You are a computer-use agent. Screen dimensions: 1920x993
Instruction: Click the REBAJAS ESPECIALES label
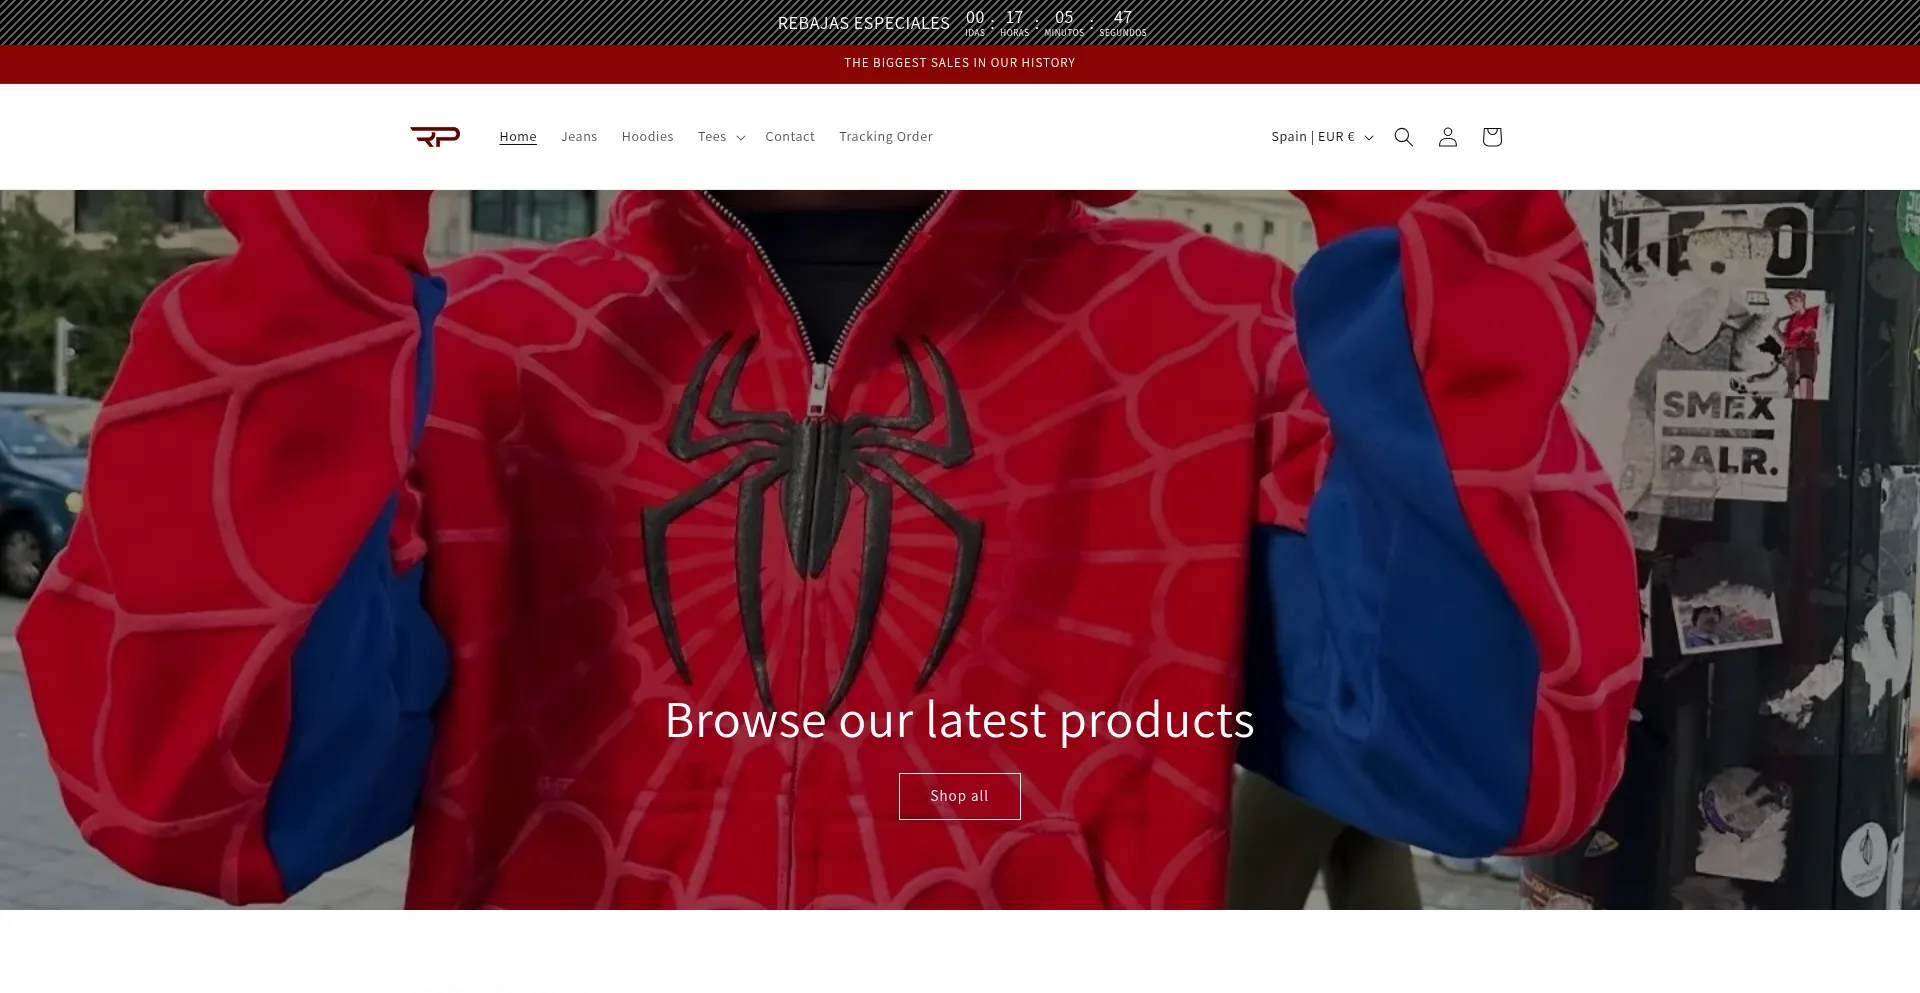coord(863,23)
